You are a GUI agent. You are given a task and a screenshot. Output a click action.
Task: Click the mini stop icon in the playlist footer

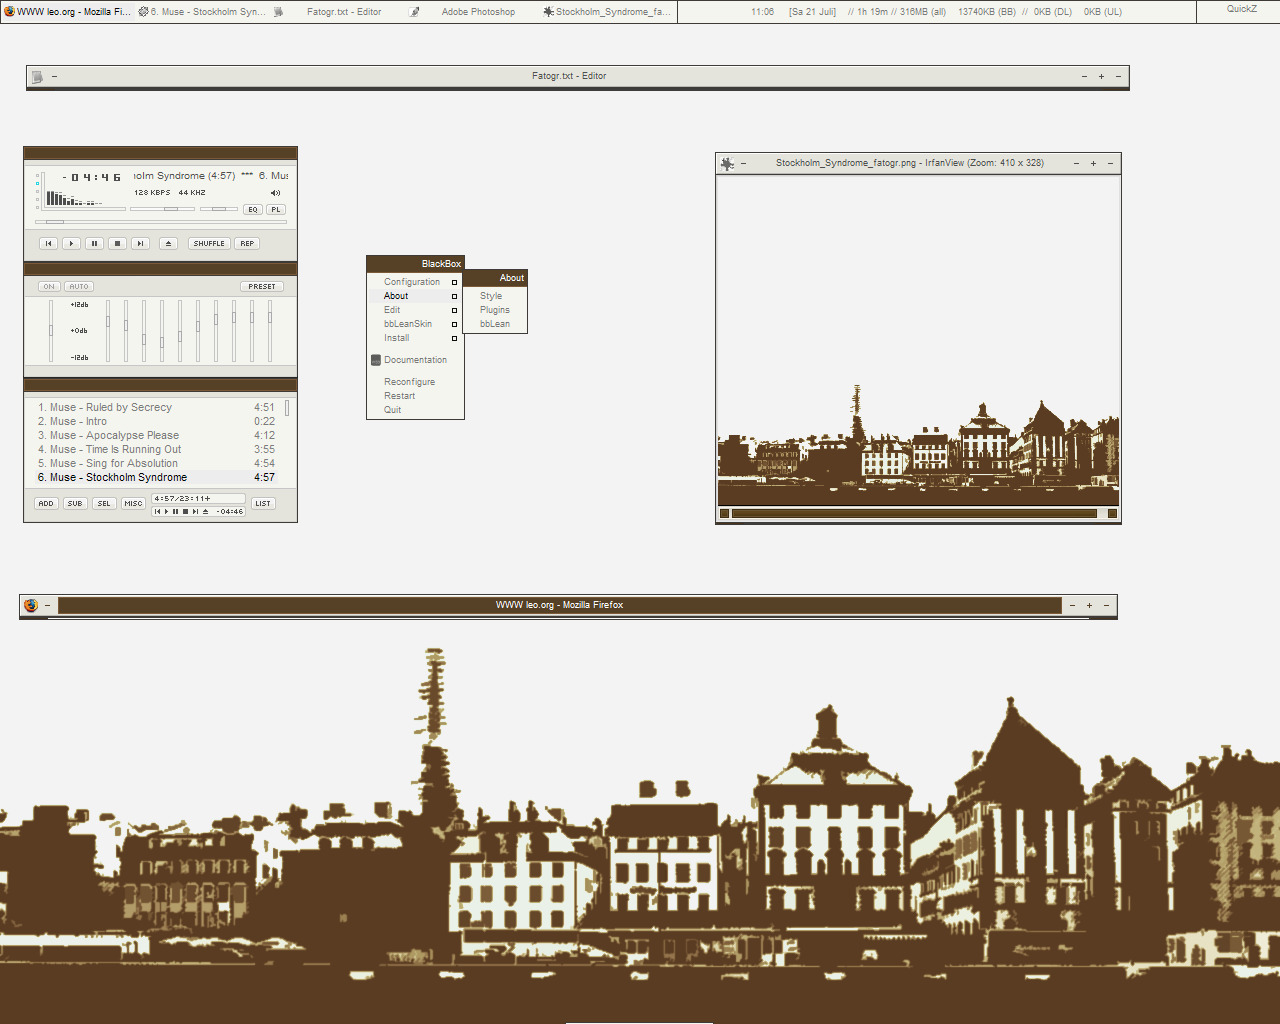click(x=185, y=511)
